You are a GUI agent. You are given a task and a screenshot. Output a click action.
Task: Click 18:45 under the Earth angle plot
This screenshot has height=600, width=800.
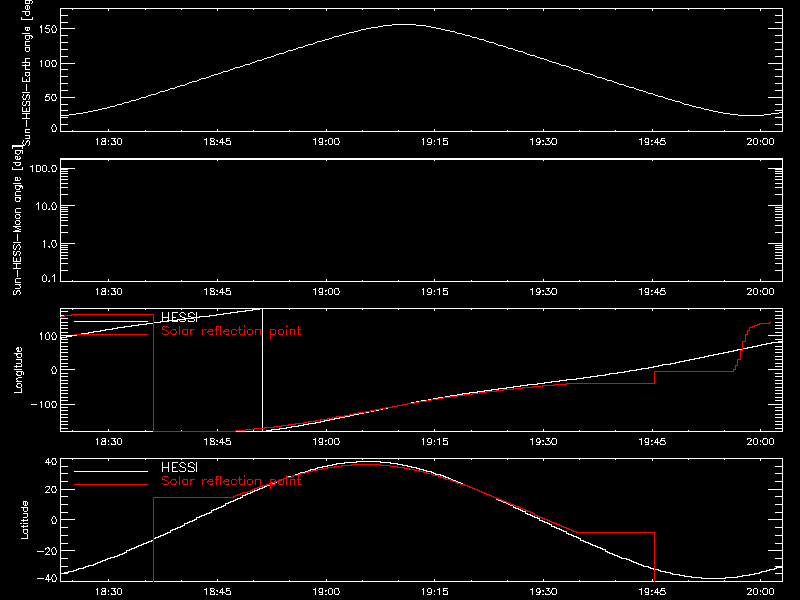pos(217,142)
